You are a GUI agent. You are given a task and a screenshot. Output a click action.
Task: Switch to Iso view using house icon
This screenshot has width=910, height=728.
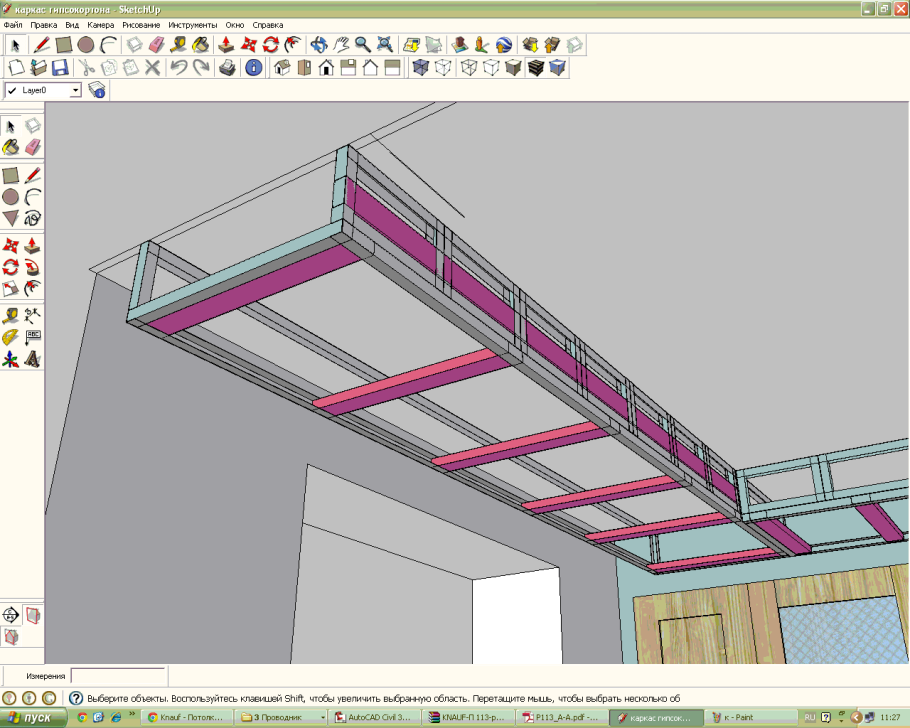tap(281, 68)
